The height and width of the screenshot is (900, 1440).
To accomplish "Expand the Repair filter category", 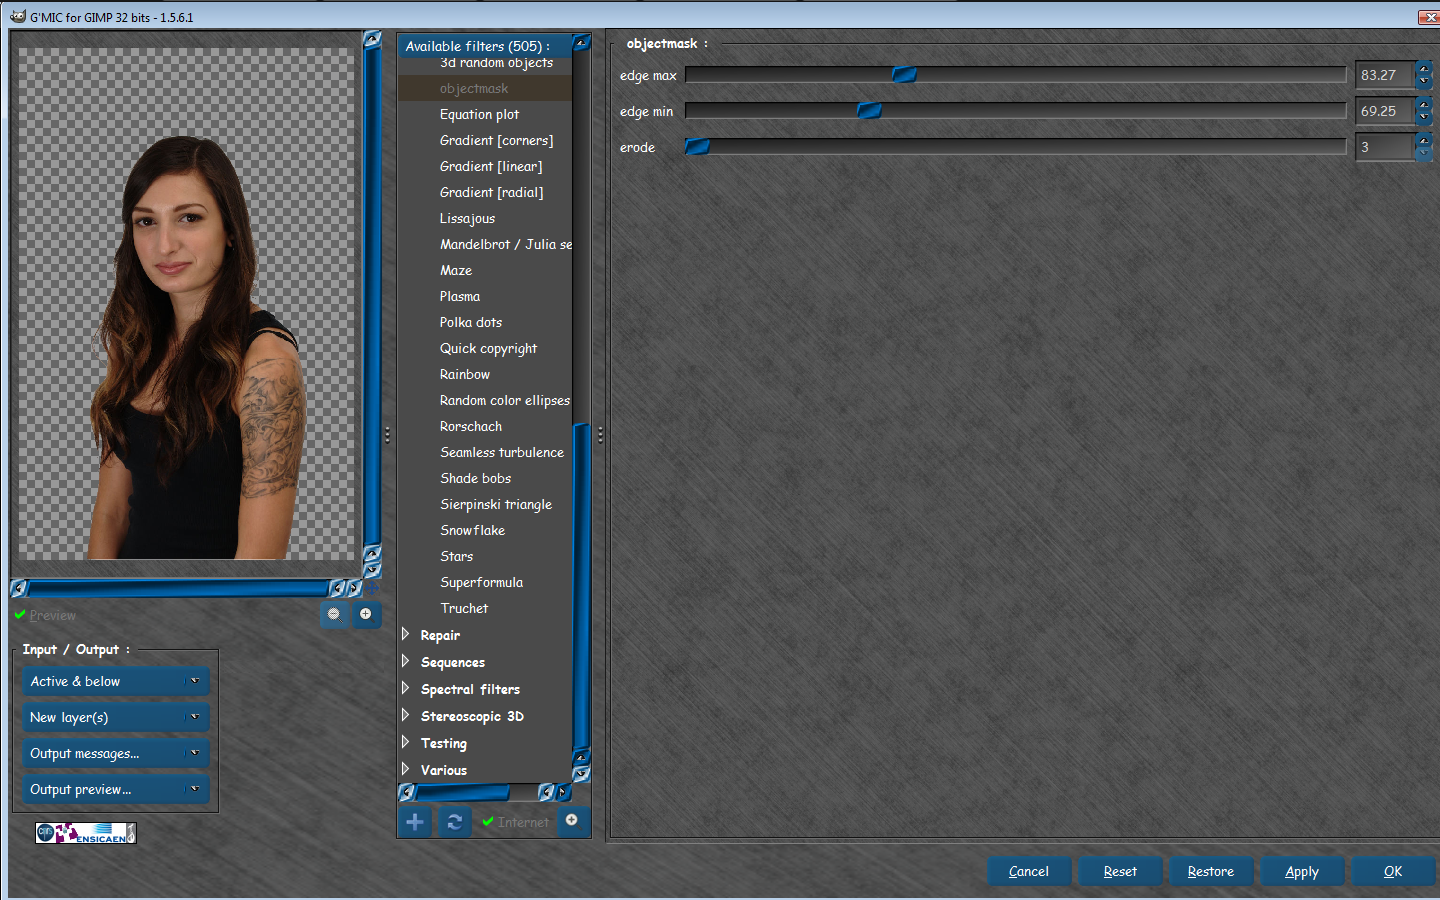I will [x=406, y=634].
